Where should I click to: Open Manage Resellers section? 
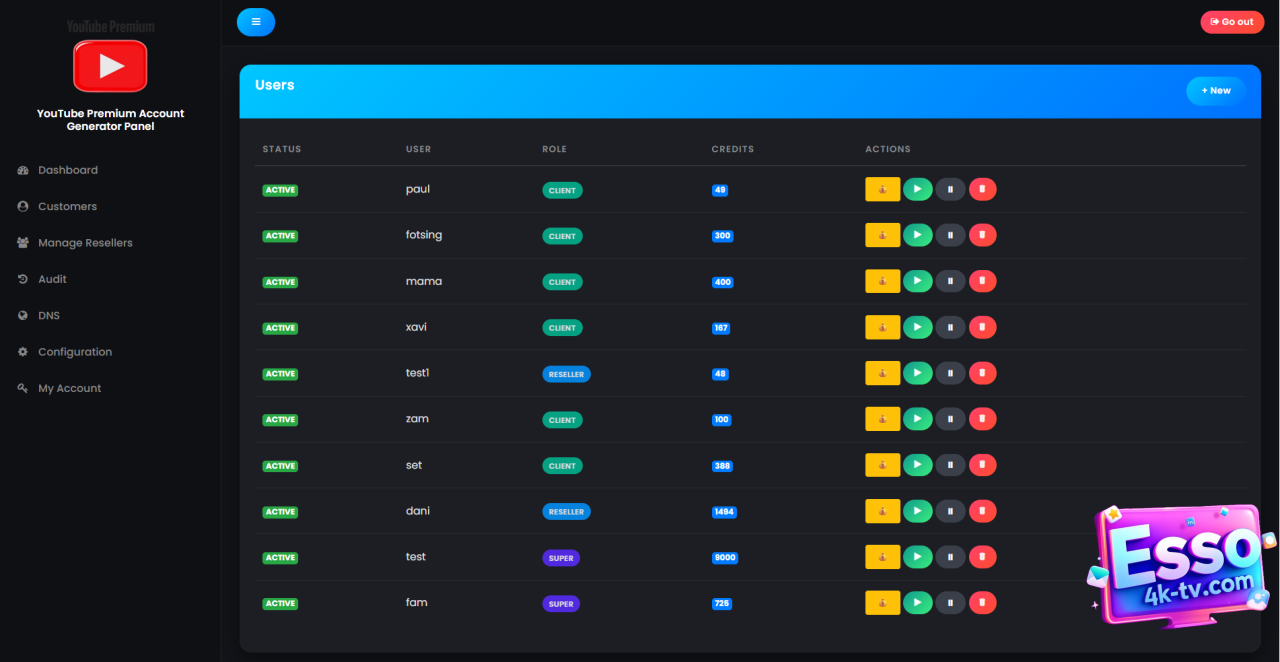click(85, 243)
